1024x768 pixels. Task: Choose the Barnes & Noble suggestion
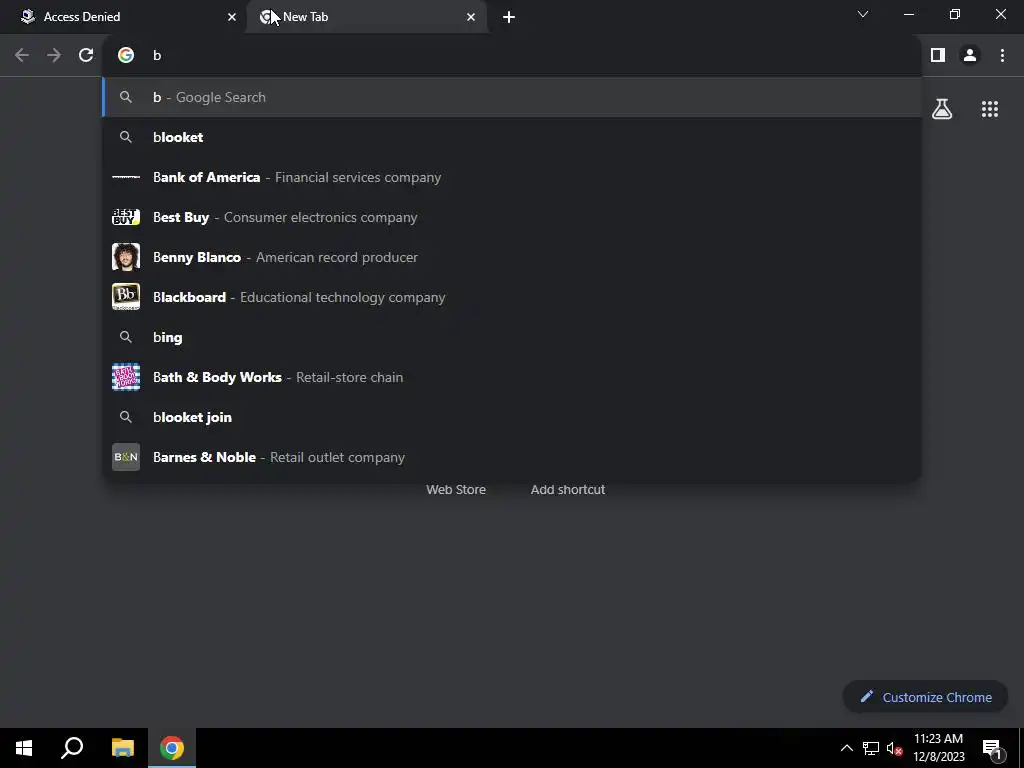(x=512, y=457)
